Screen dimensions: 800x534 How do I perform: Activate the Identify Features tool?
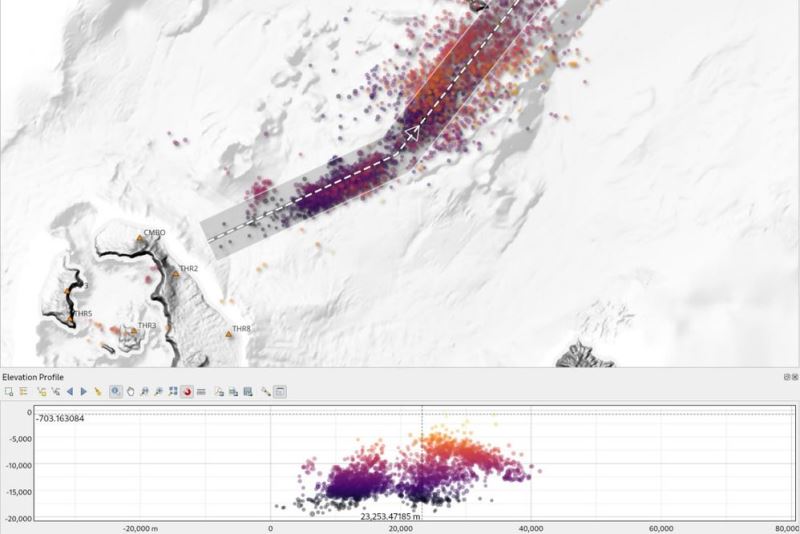pos(116,391)
